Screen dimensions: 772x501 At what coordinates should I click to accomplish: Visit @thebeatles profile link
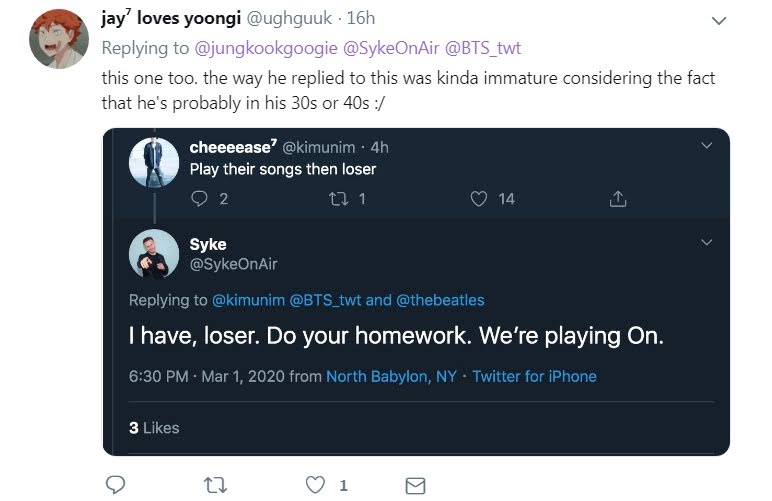[x=439, y=300]
